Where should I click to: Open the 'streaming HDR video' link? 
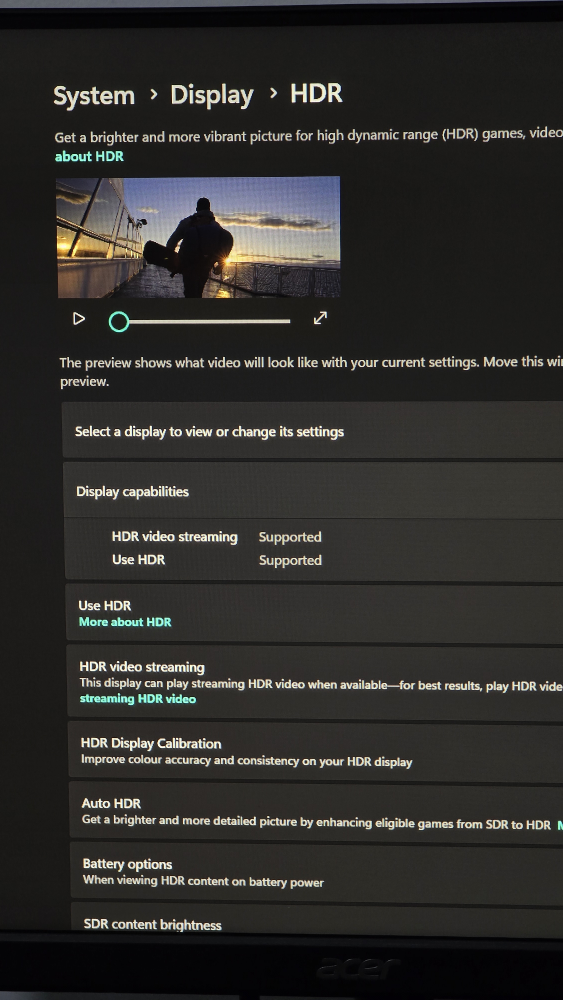[138, 699]
